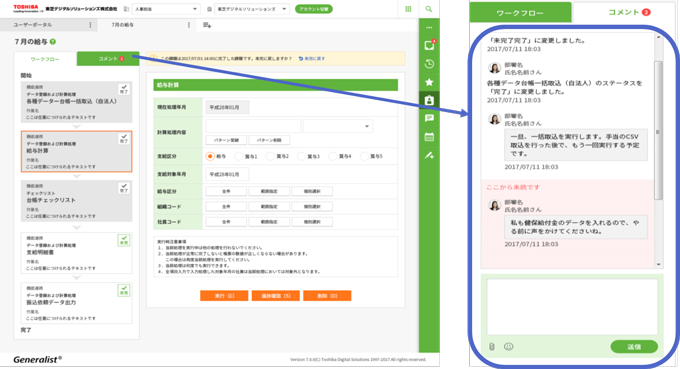Click the パターン登録 button
Screen dimensions: 680x369
click(226, 140)
